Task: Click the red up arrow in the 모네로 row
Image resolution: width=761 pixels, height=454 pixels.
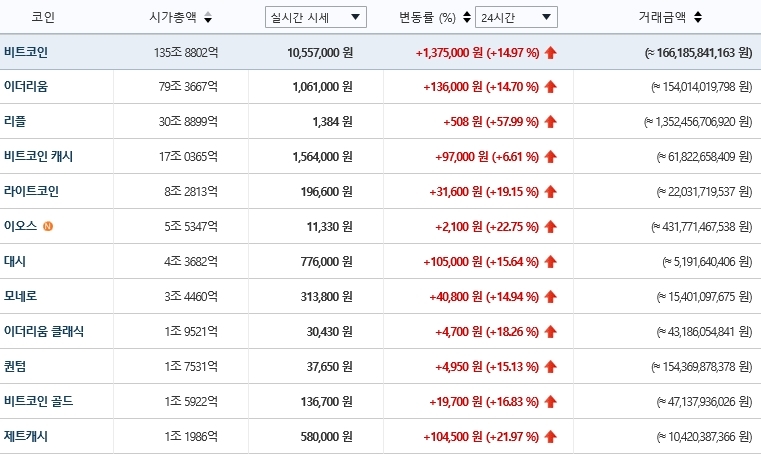Action: pos(550,297)
